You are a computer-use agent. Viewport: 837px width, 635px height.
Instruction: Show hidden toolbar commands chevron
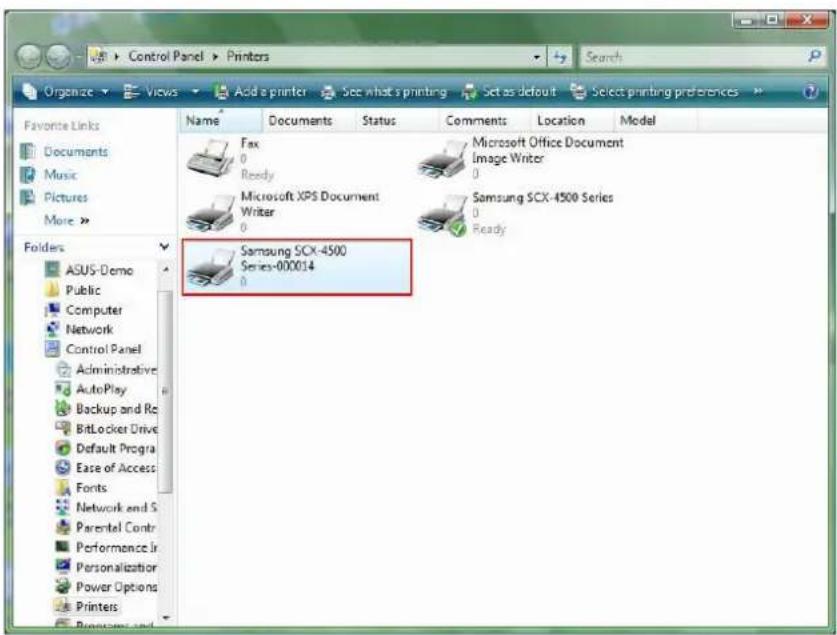[x=758, y=92]
